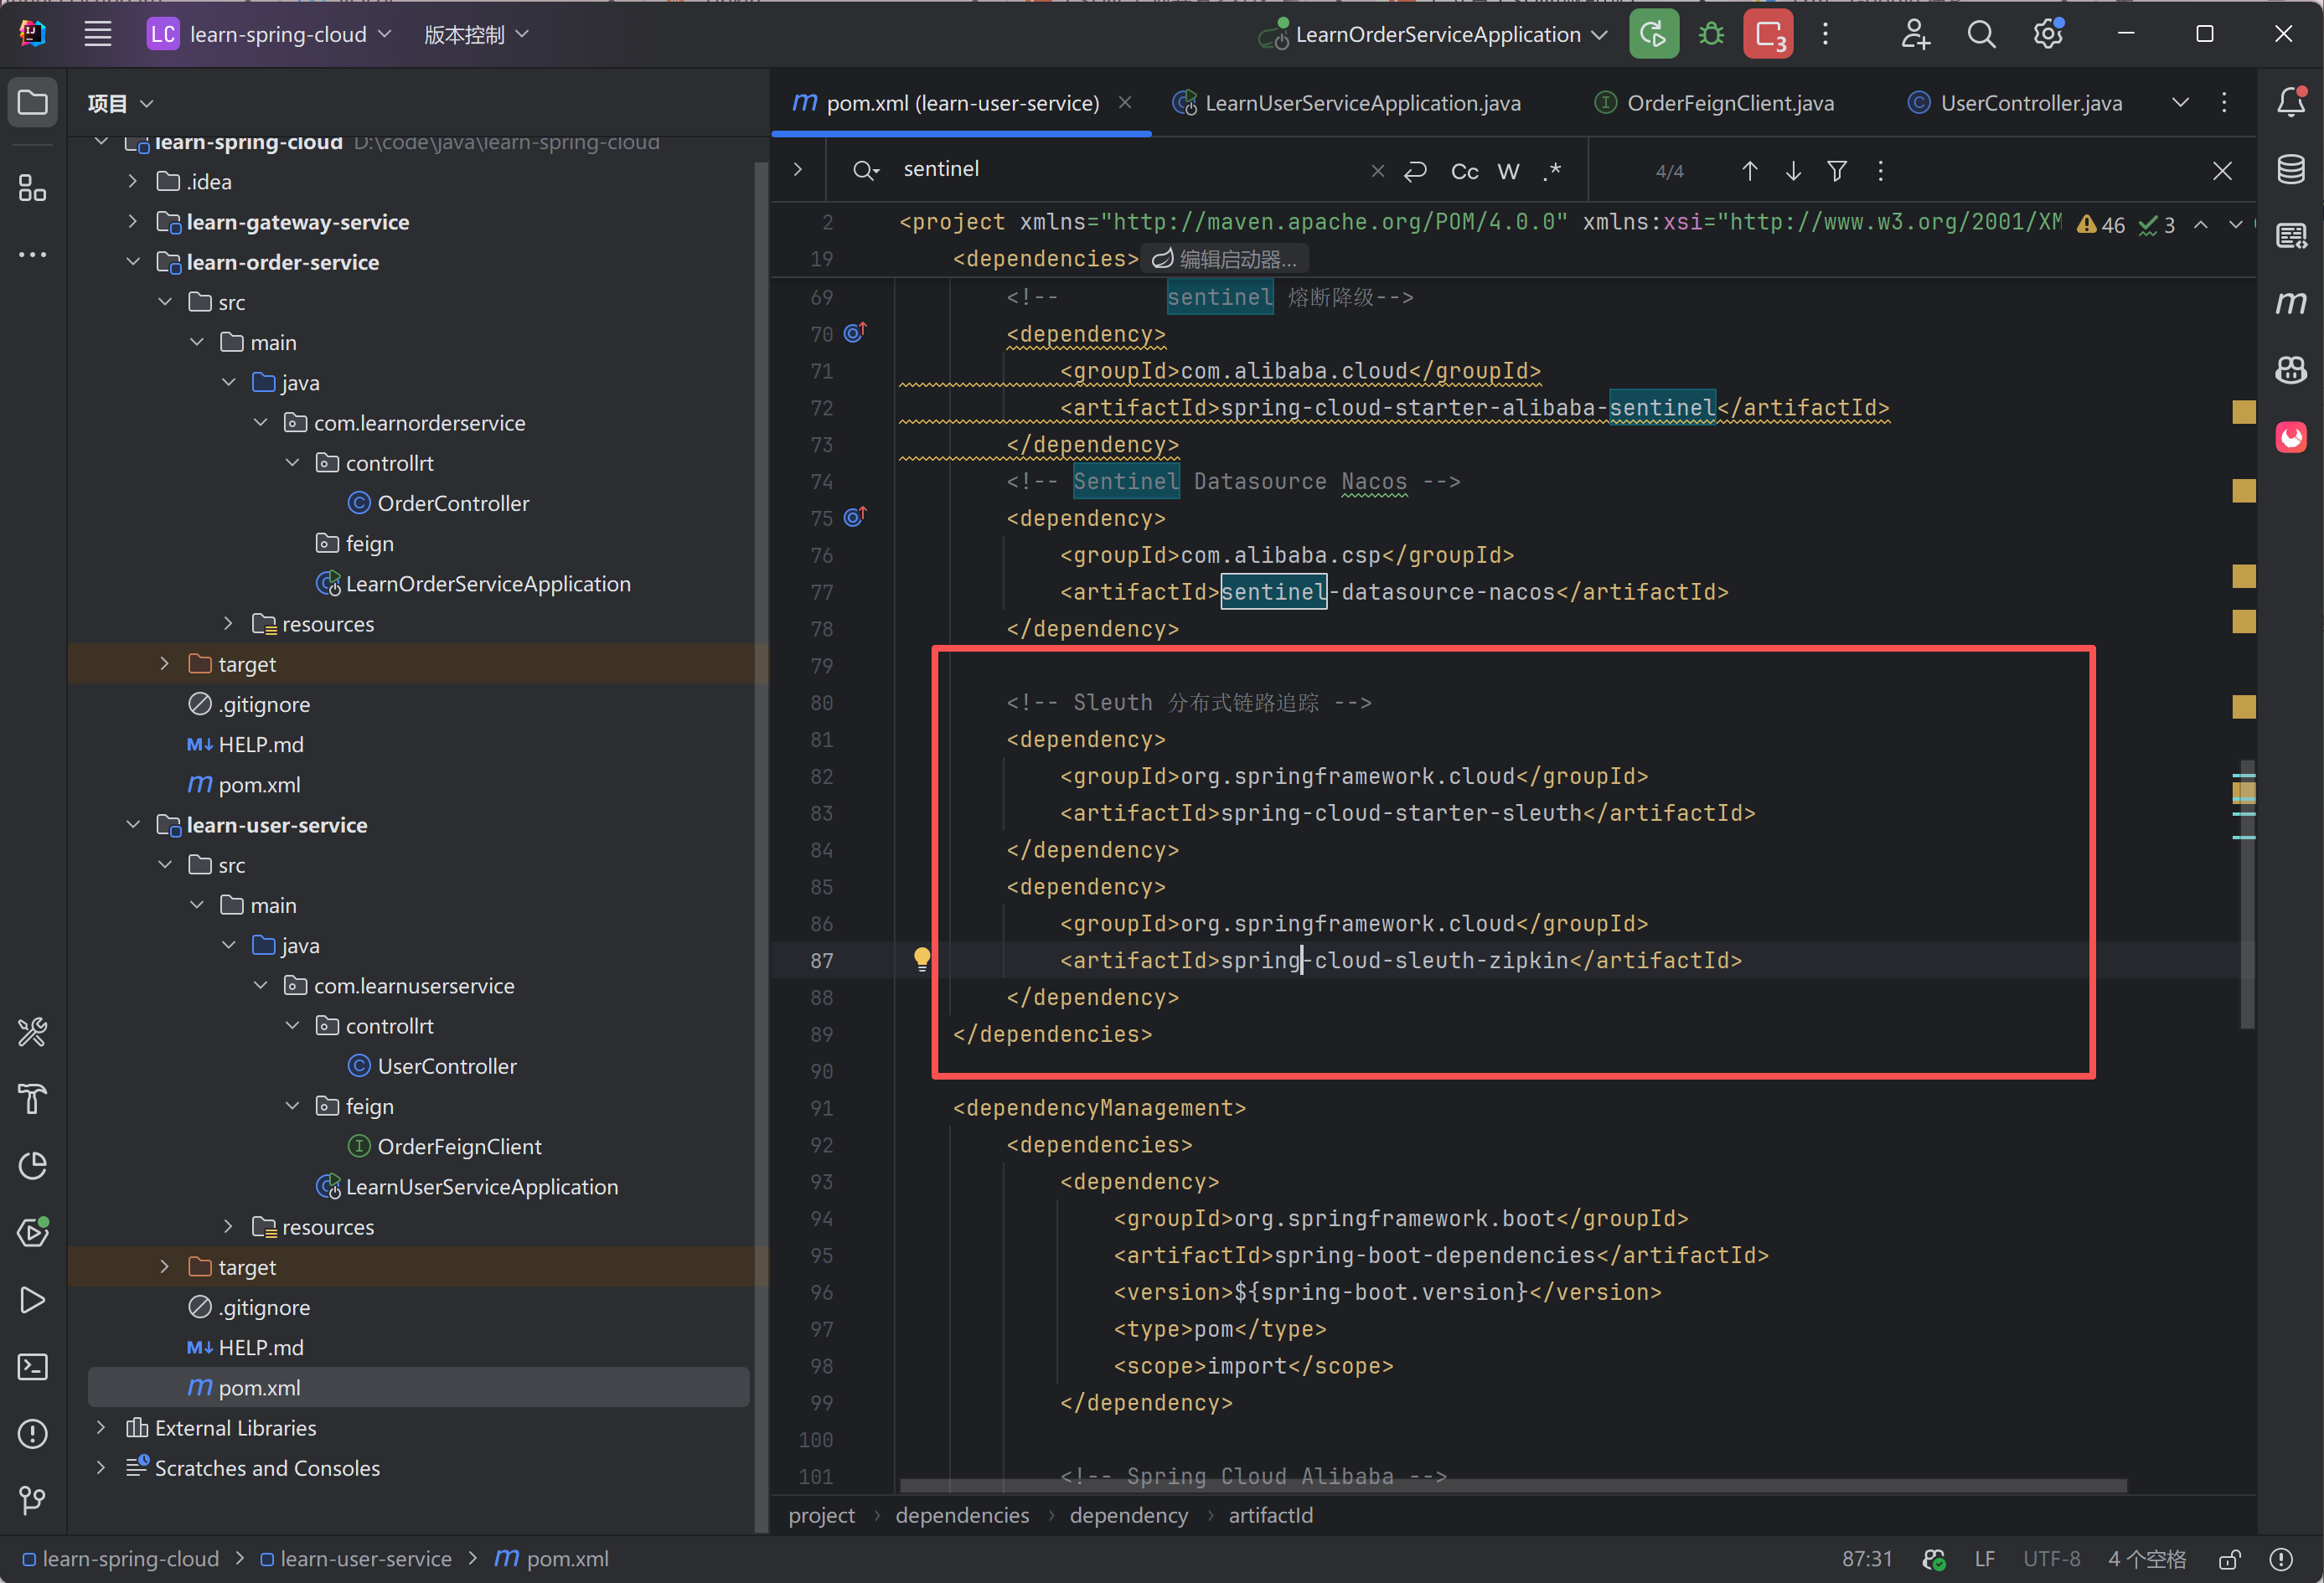Open the Git tool window
This screenshot has height=1583, width=2324.
pyautogui.click(x=33, y=1500)
